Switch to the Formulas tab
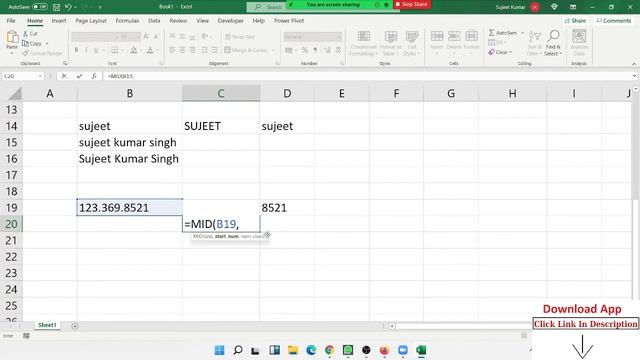 pyautogui.click(x=127, y=20)
